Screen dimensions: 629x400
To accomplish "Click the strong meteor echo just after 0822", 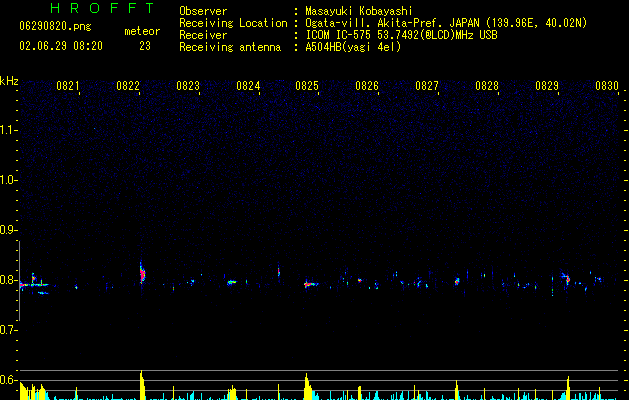I will pyautogui.click(x=142, y=274).
